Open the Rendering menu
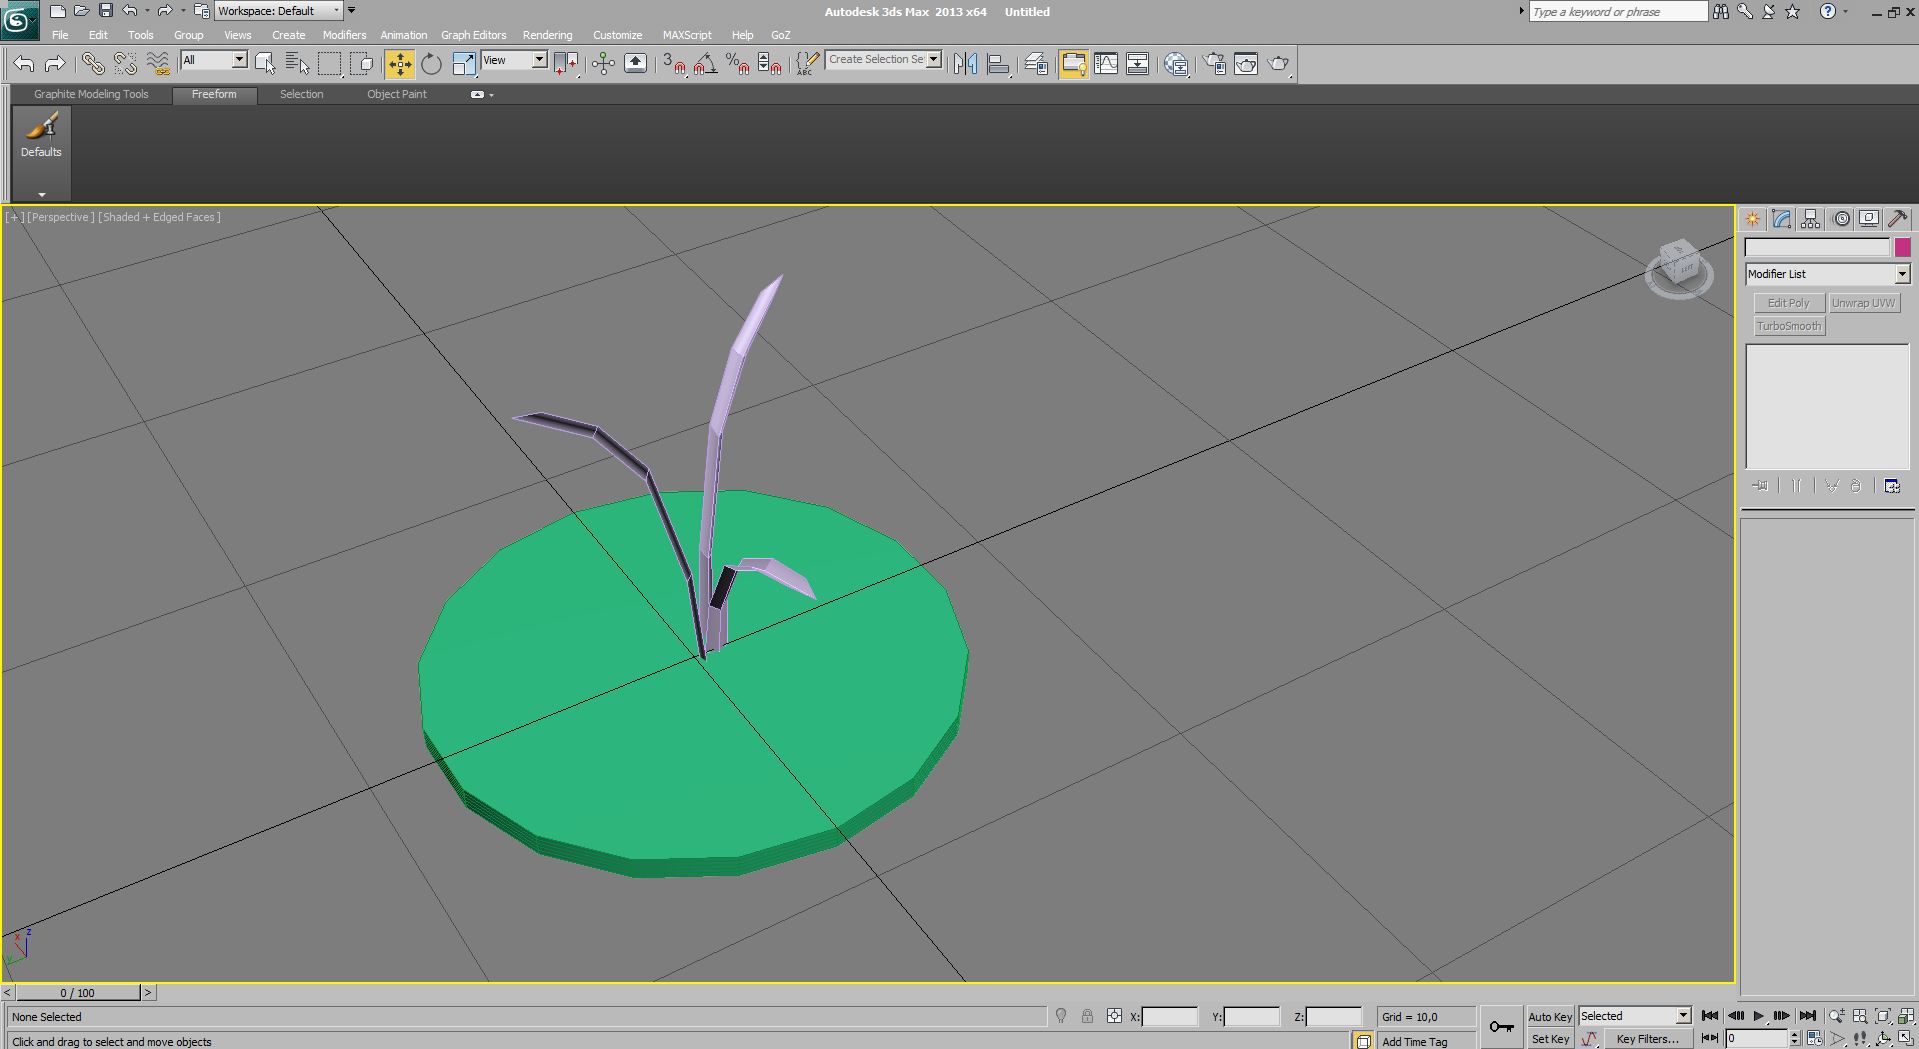This screenshot has height=1049, width=1919. (x=547, y=35)
